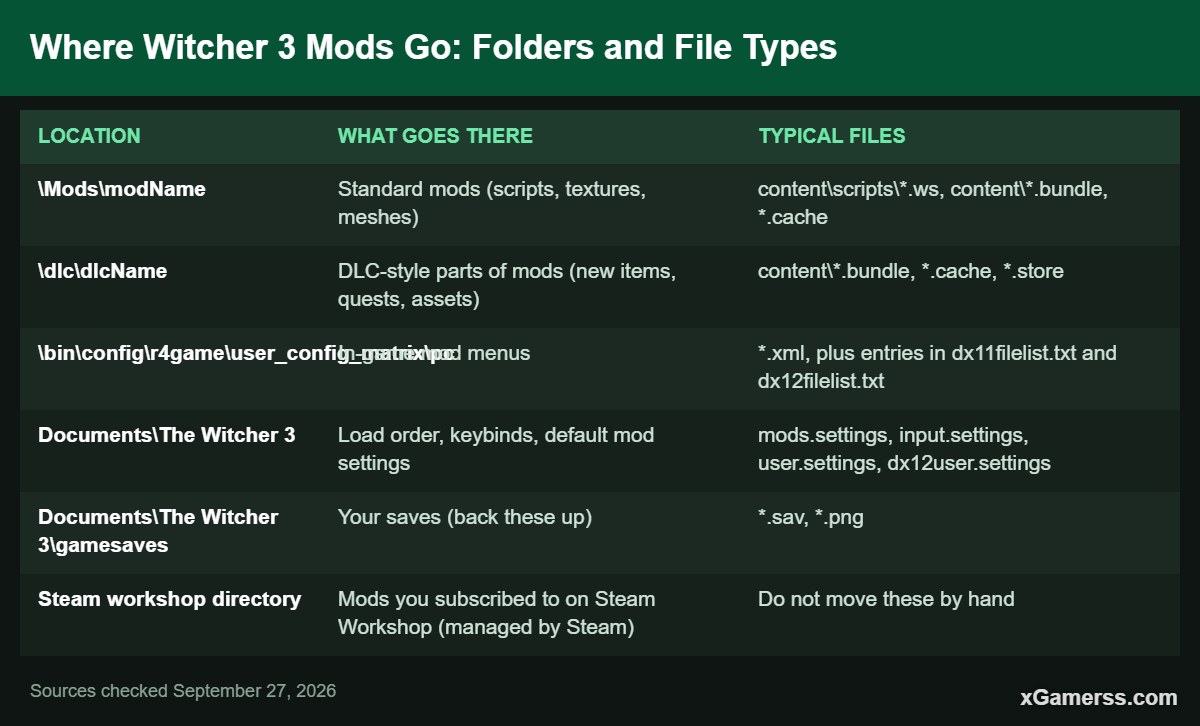Click the mods.settings, input.settings files cell
The image size is (1200, 726).
(x=904, y=449)
